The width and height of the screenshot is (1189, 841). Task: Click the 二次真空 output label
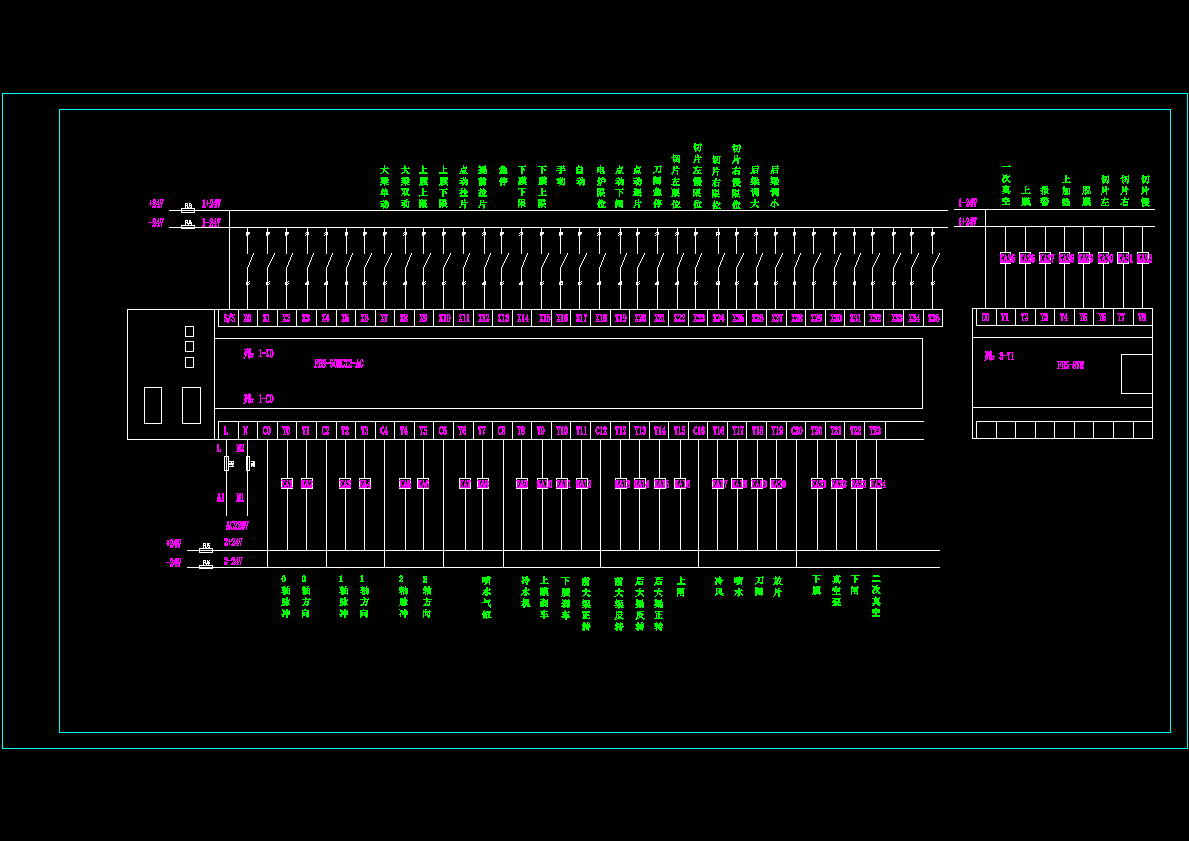pyautogui.click(x=876, y=596)
